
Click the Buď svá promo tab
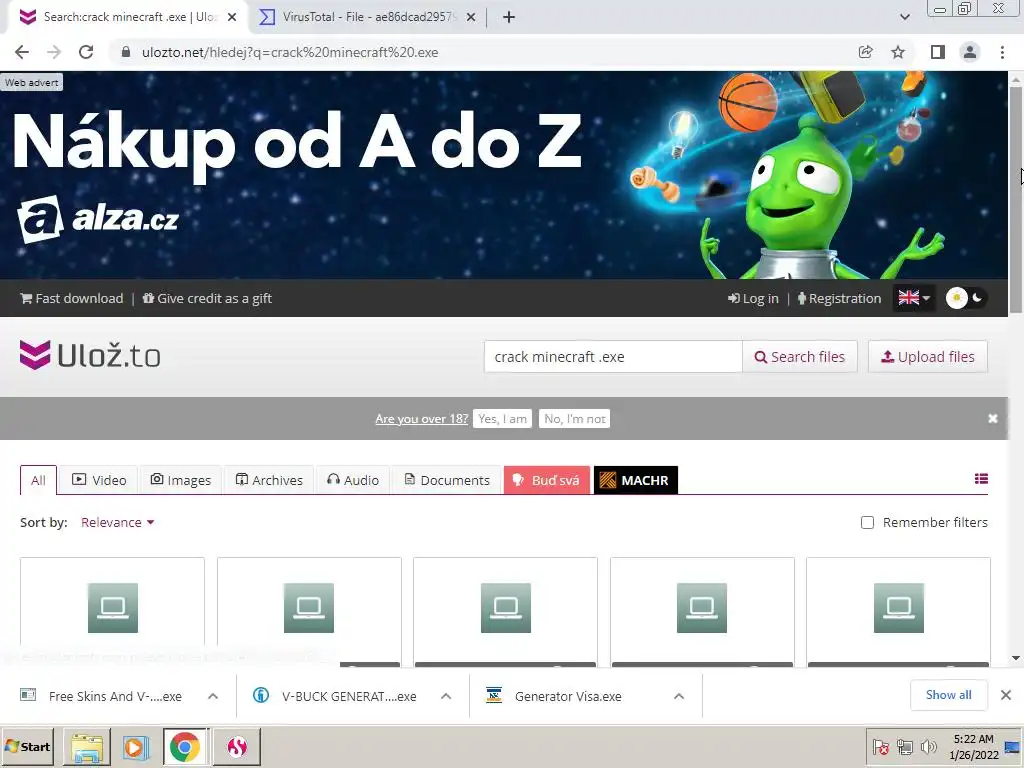coord(547,480)
